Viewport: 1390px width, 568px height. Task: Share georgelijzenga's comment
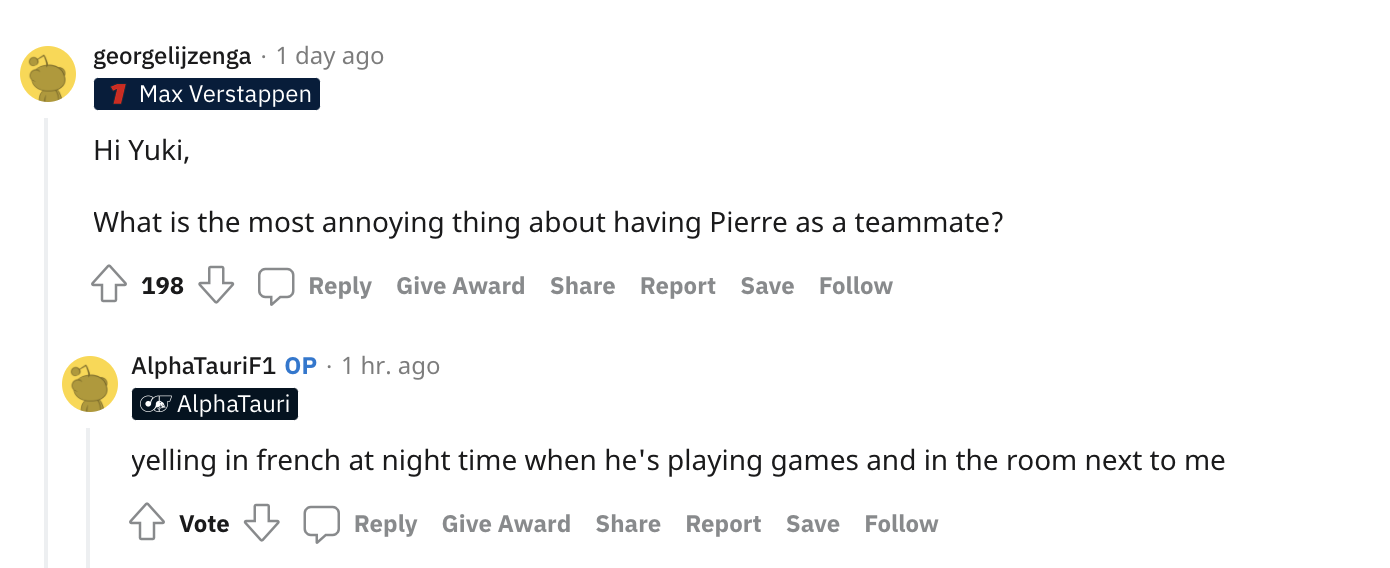point(582,286)
